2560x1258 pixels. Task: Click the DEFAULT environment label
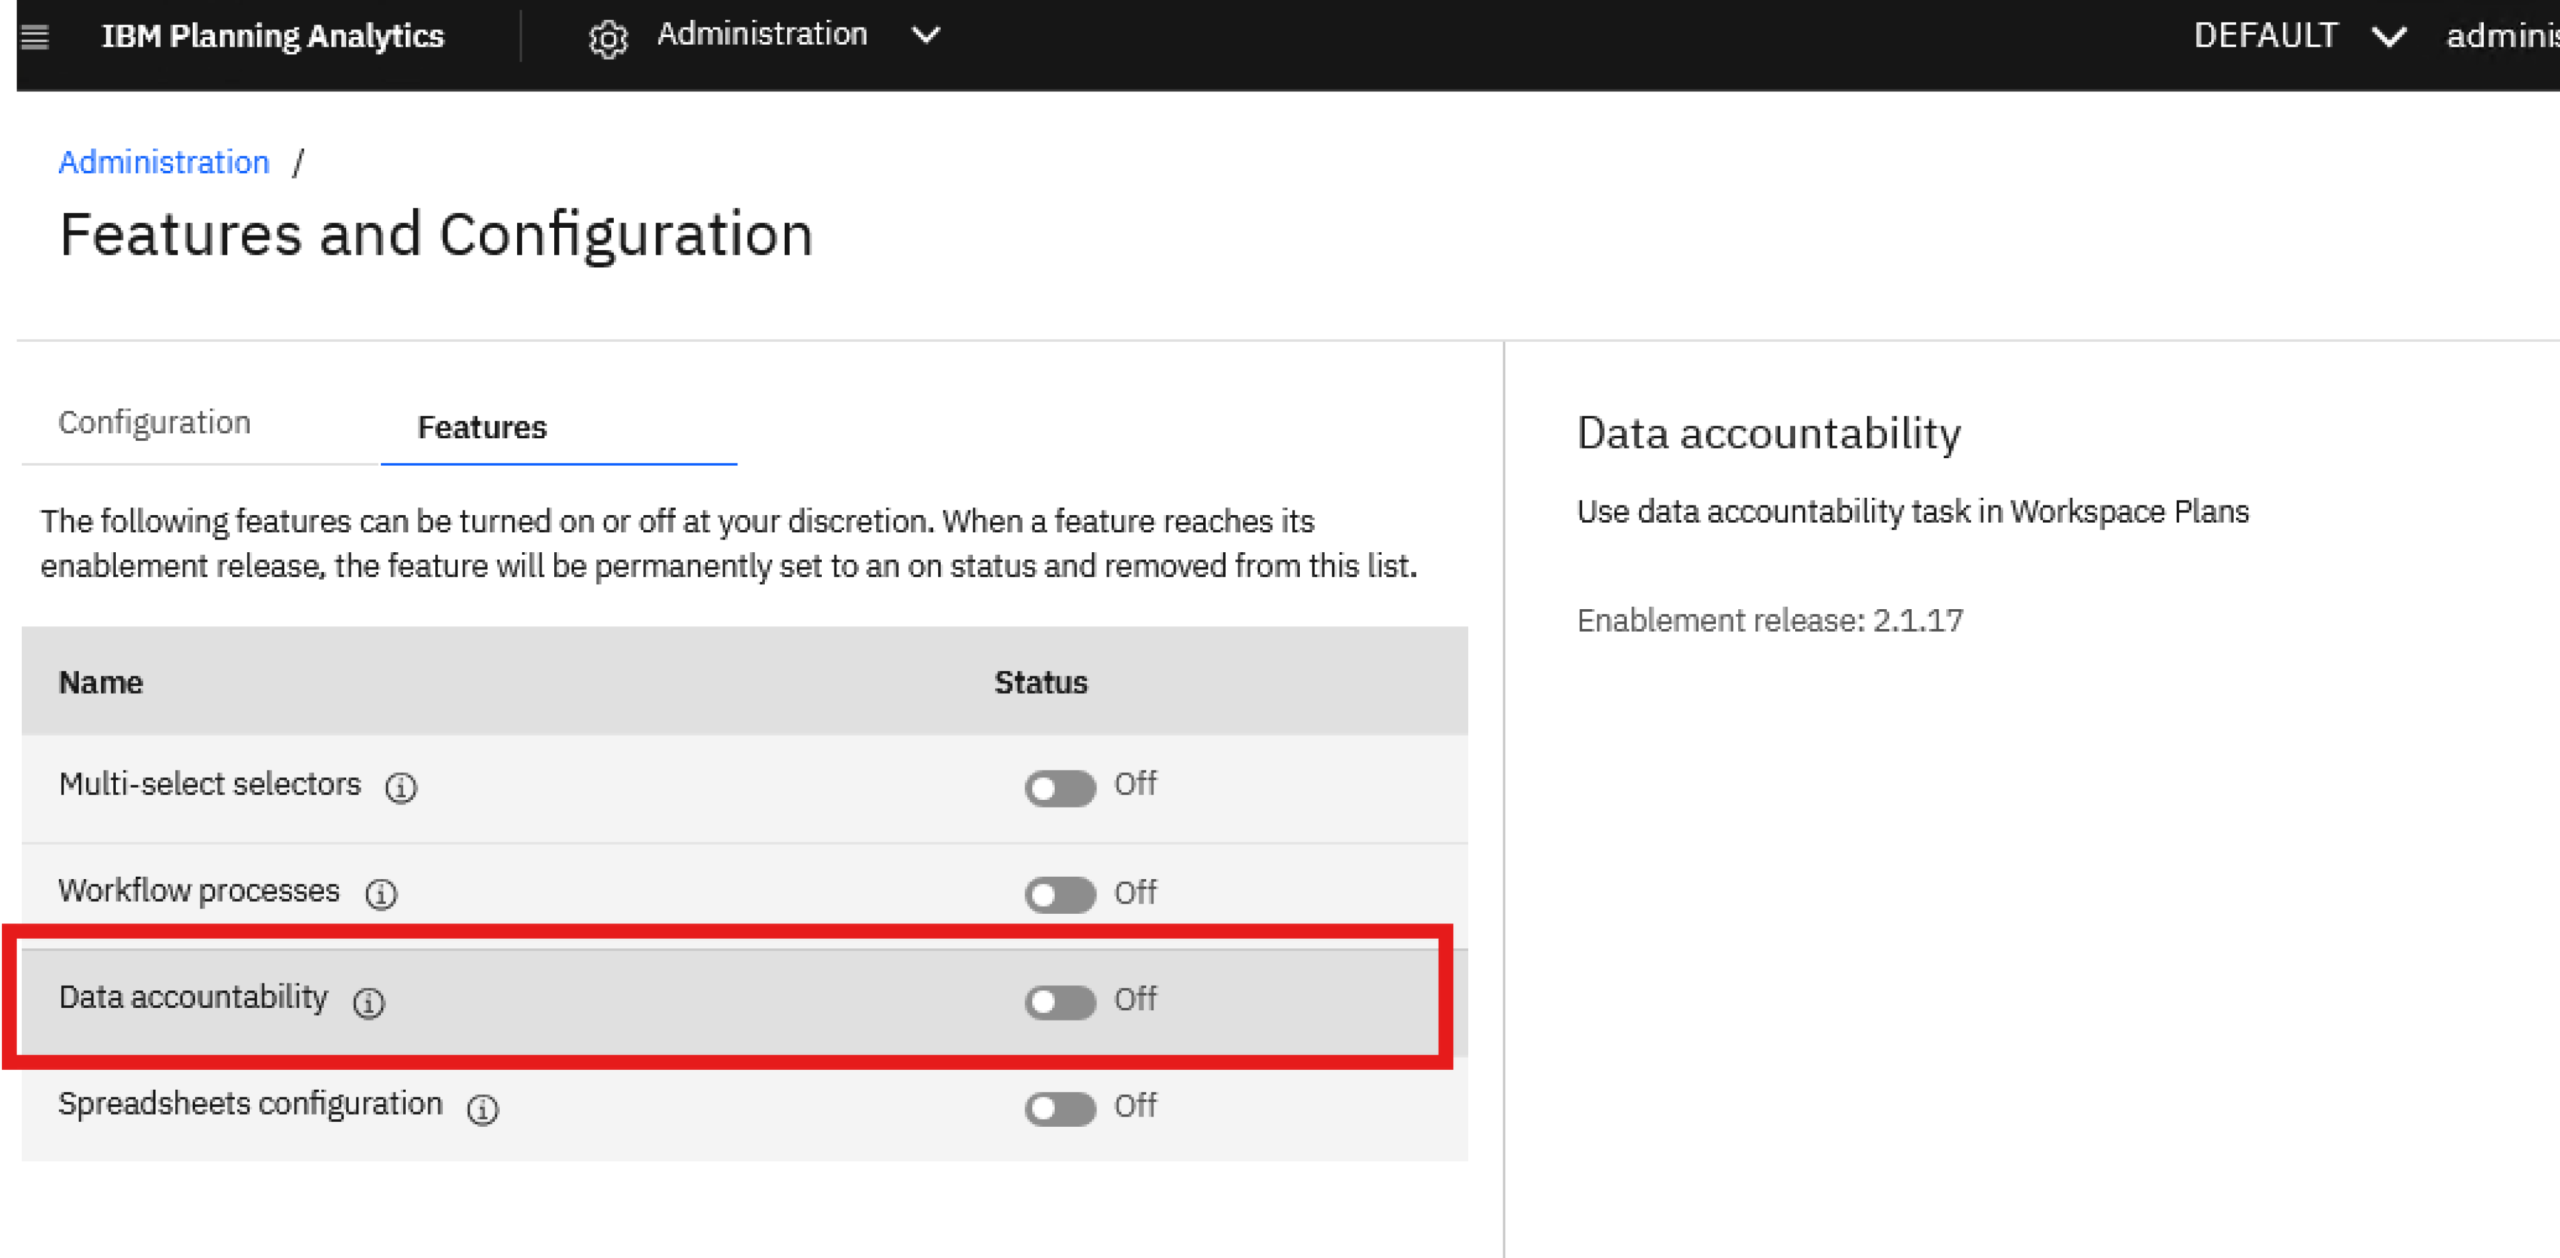2265,36
